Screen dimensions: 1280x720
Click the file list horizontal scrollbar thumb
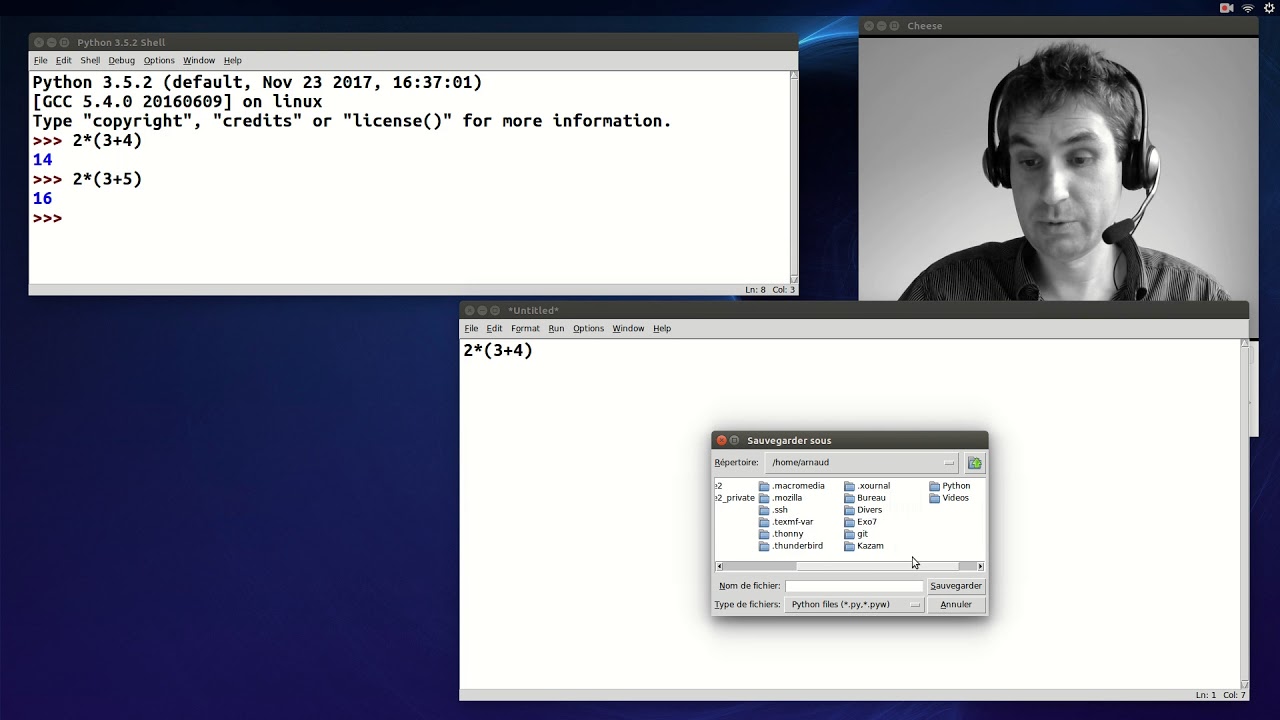(877, 567)
